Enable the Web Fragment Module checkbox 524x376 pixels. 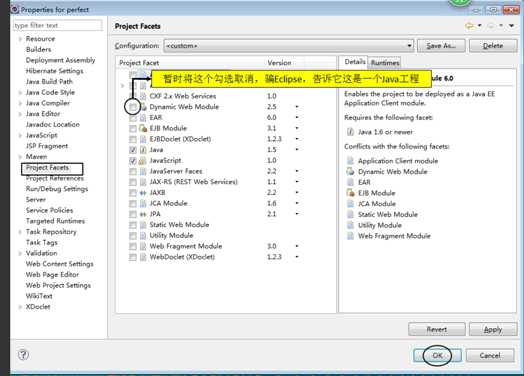pyautogui.click(x=133, y=246)
